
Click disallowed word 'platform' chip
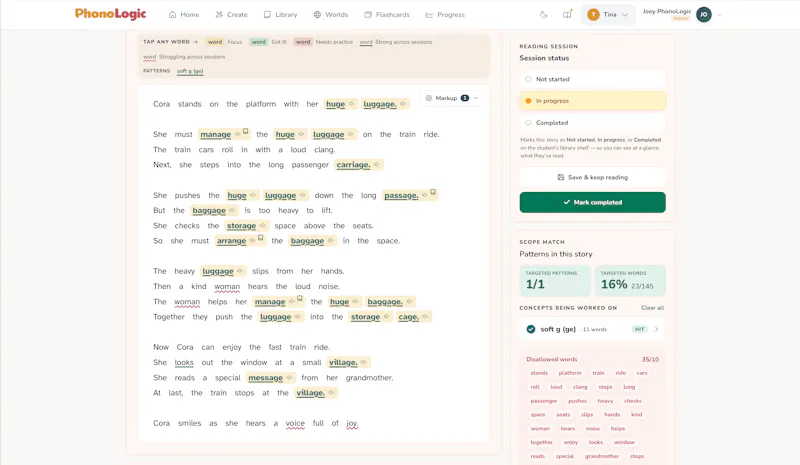[570, 373]
